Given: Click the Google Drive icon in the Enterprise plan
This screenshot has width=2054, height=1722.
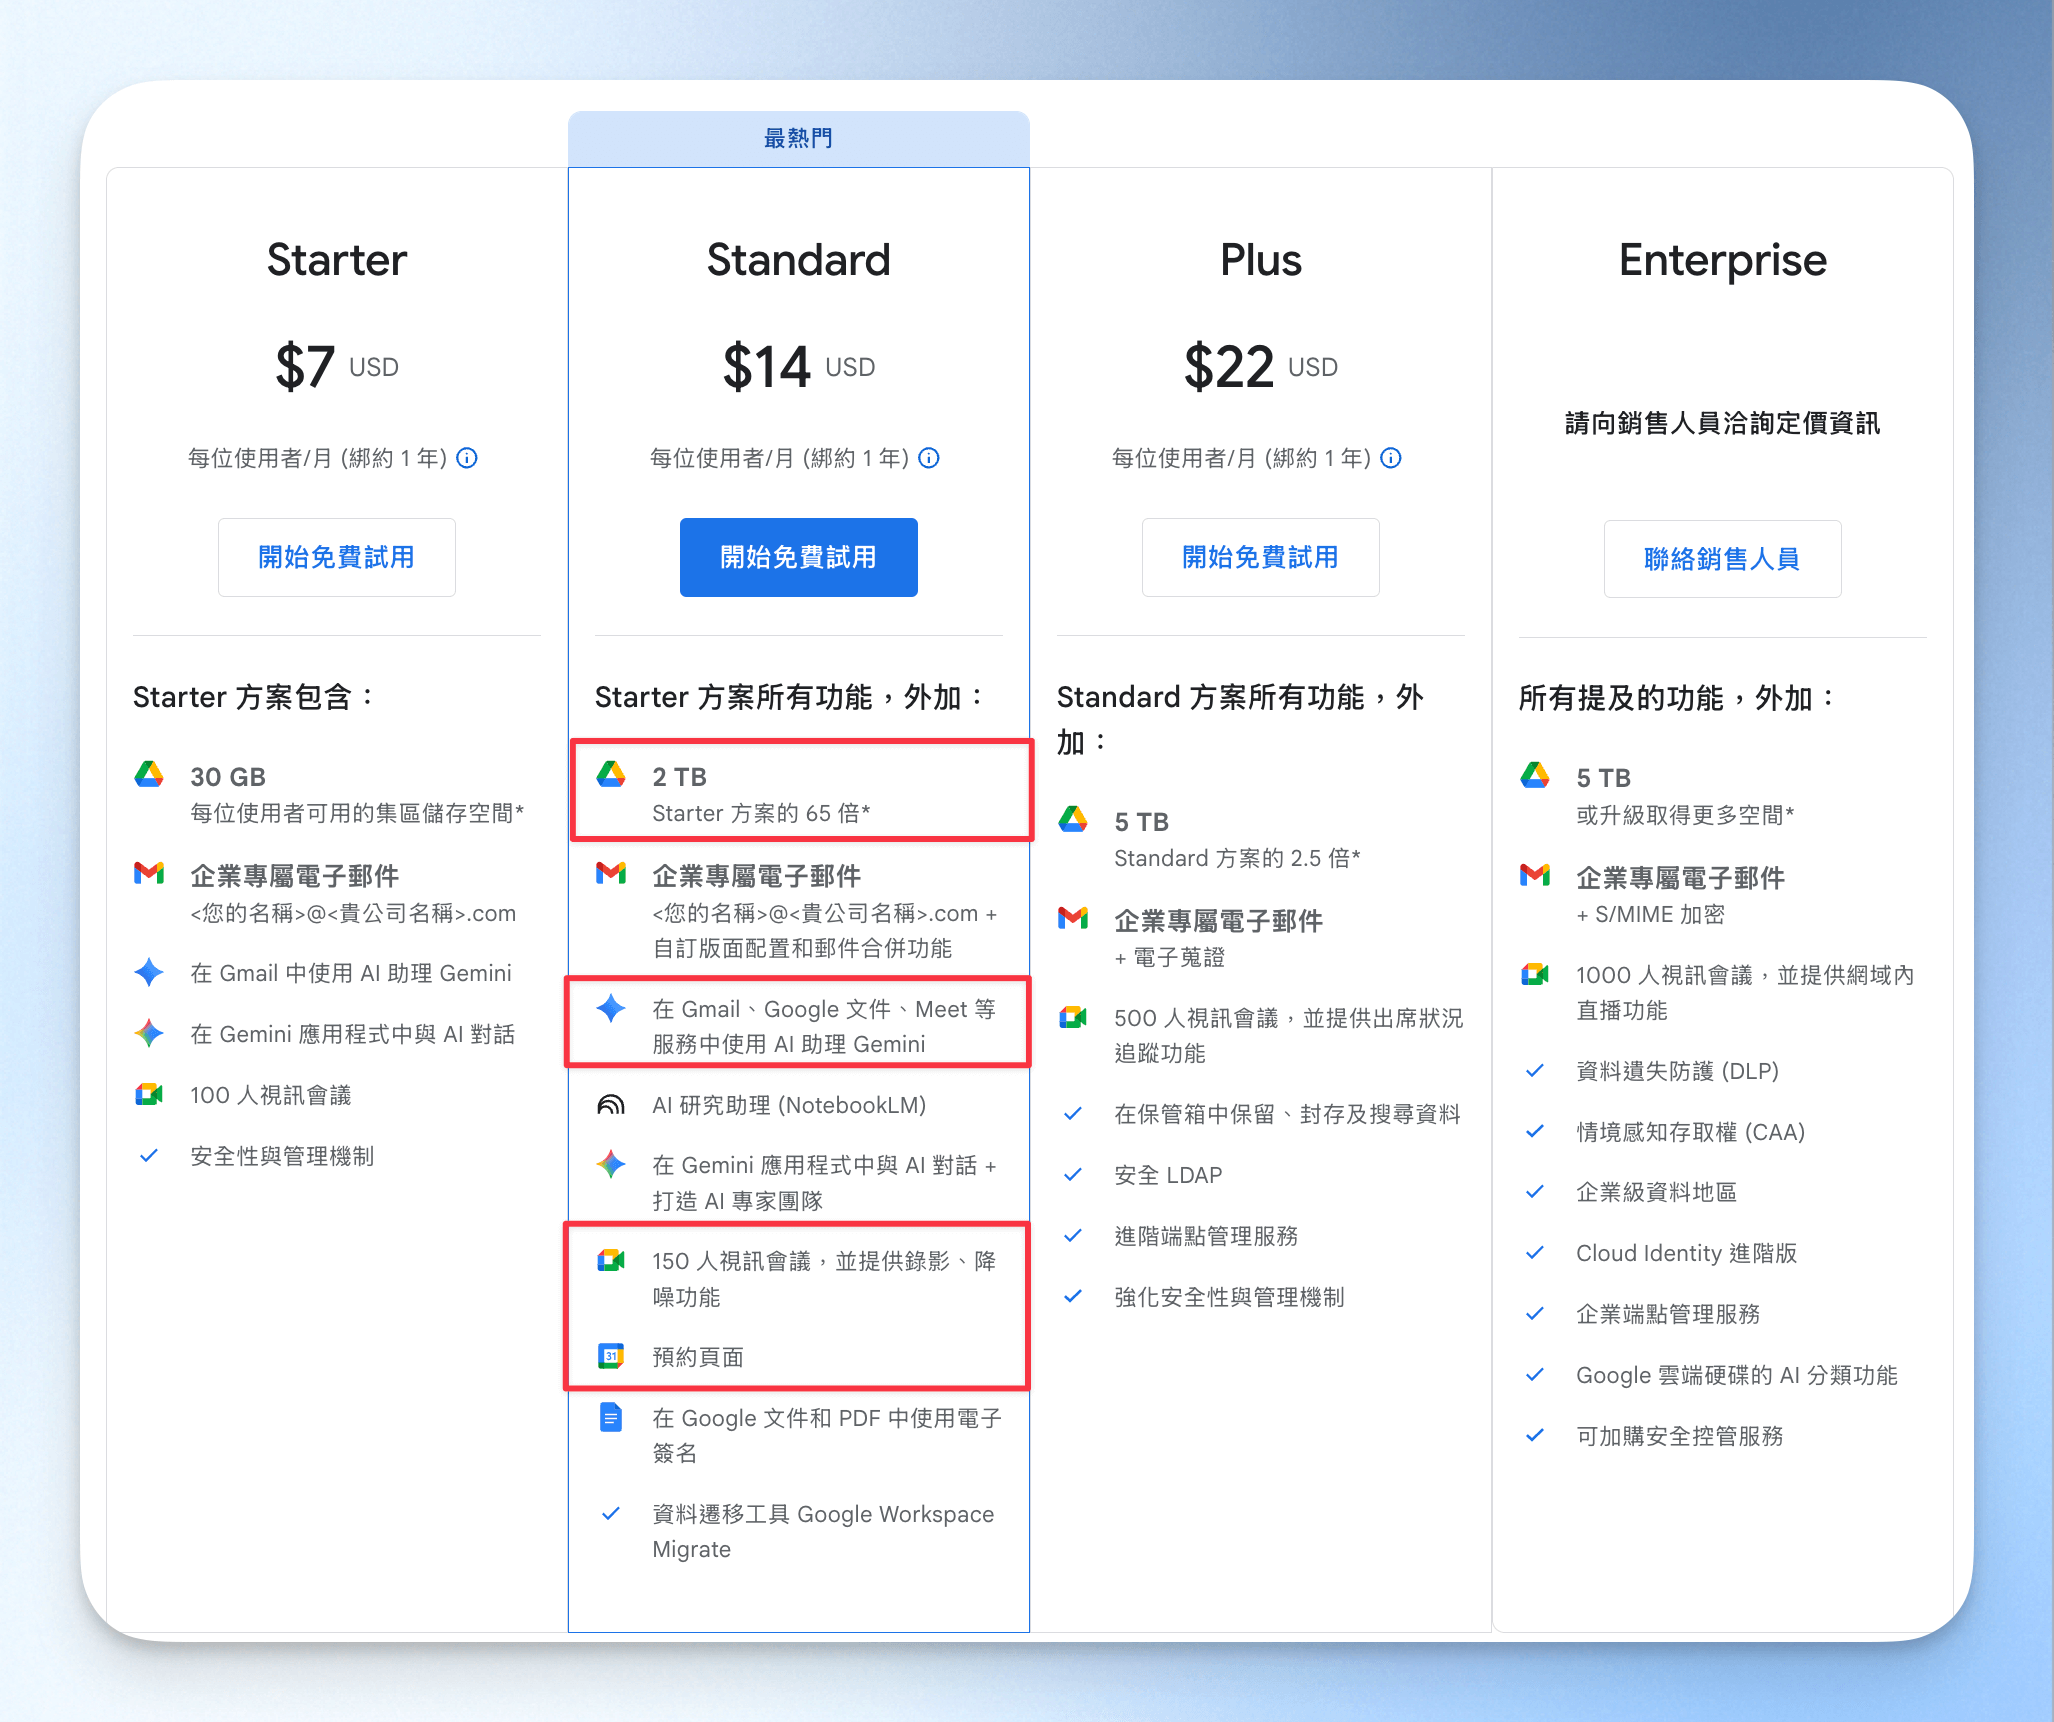Looking at the screenshot, I should 1535,776.
